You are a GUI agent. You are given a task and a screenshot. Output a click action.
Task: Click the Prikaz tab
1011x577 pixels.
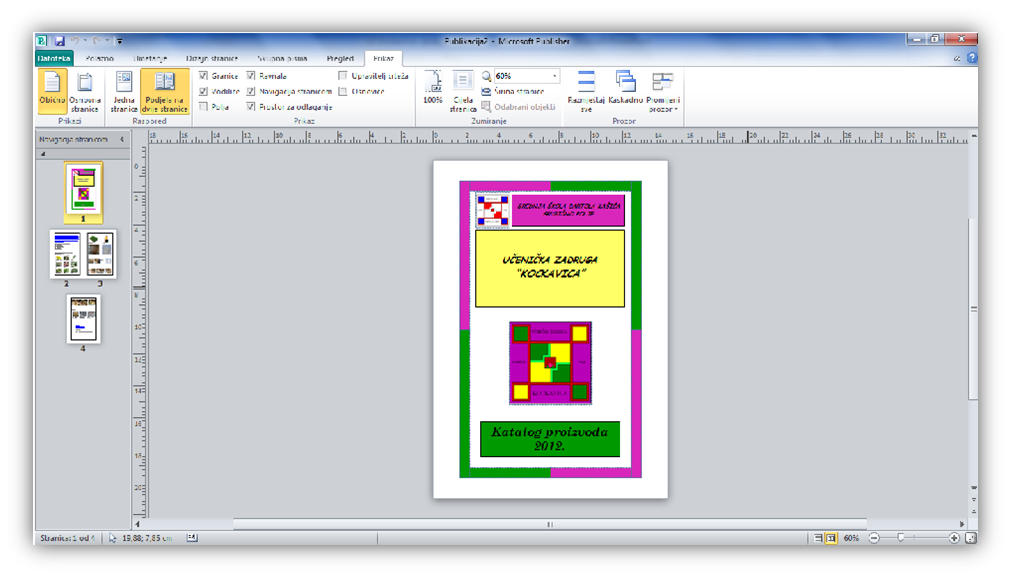click(383, 58)
